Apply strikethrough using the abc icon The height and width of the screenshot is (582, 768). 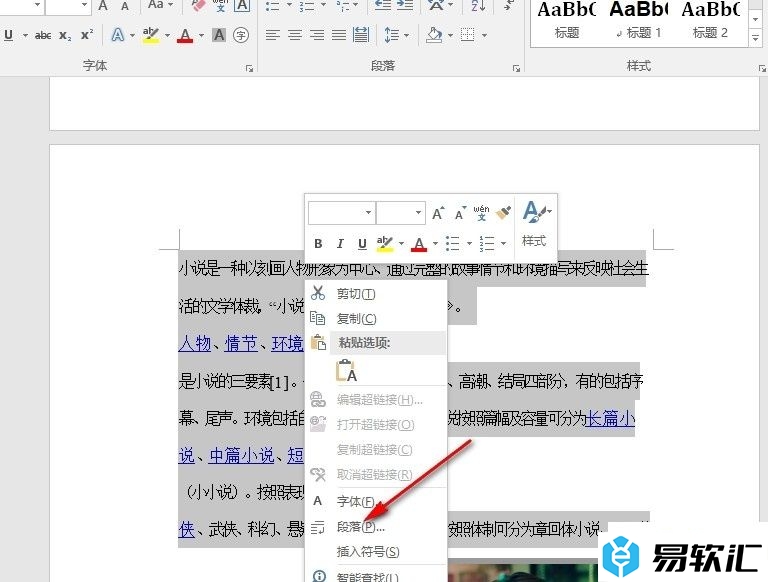[43, 35]
